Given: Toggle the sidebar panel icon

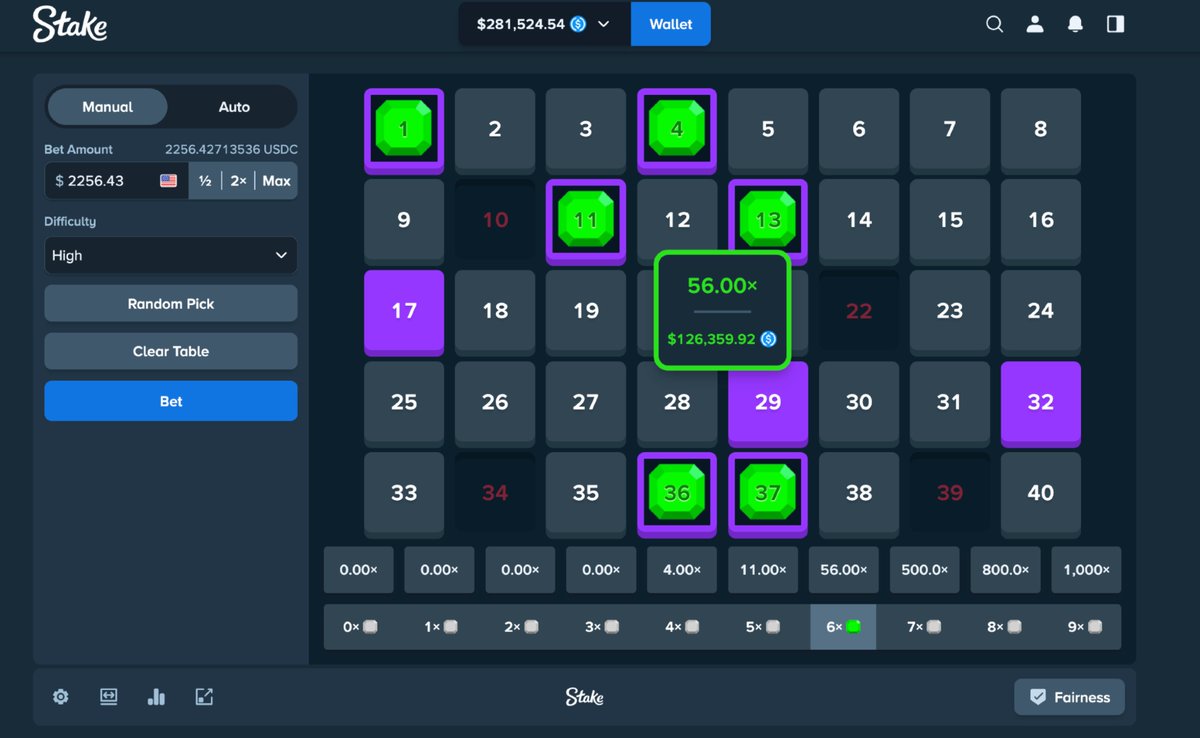Looking at the screenshot, I should pos(1115,24).
